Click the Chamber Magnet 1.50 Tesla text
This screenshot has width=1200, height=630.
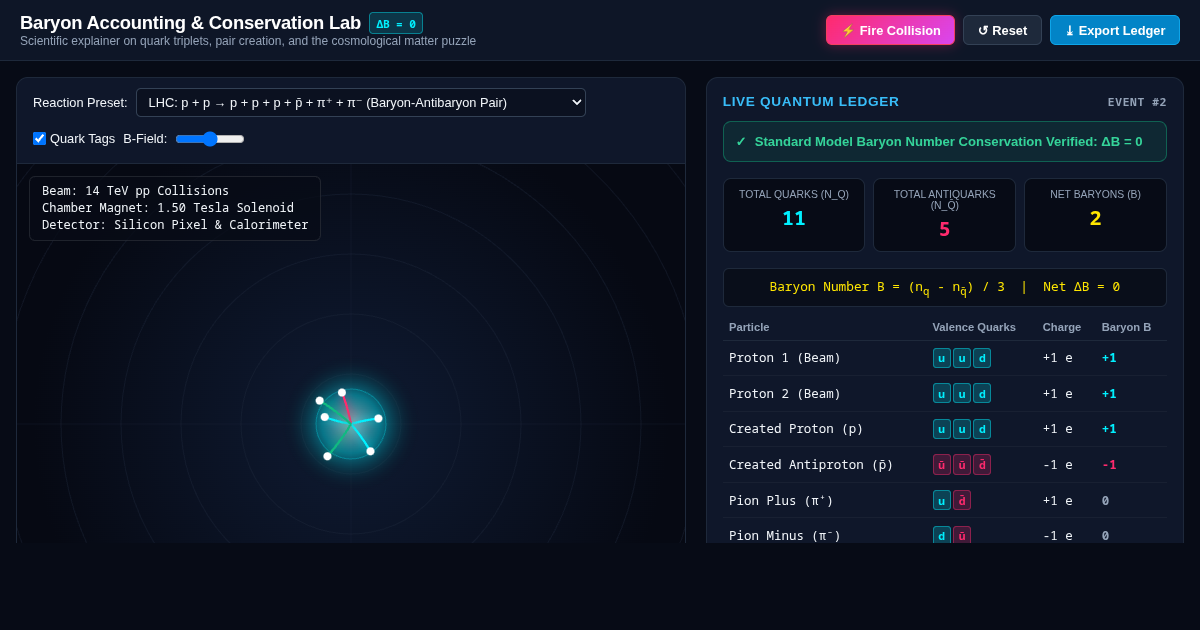[x=168, y=208]
